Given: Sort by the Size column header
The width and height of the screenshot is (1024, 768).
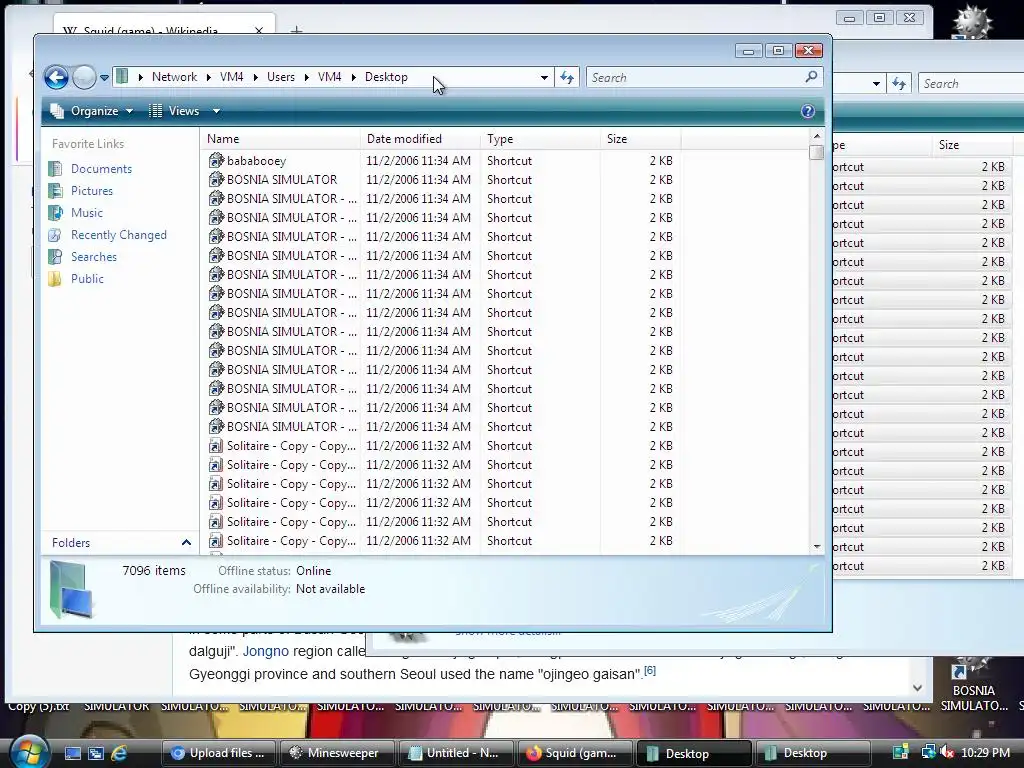Looking at the screenshot, I should point(640,139).
